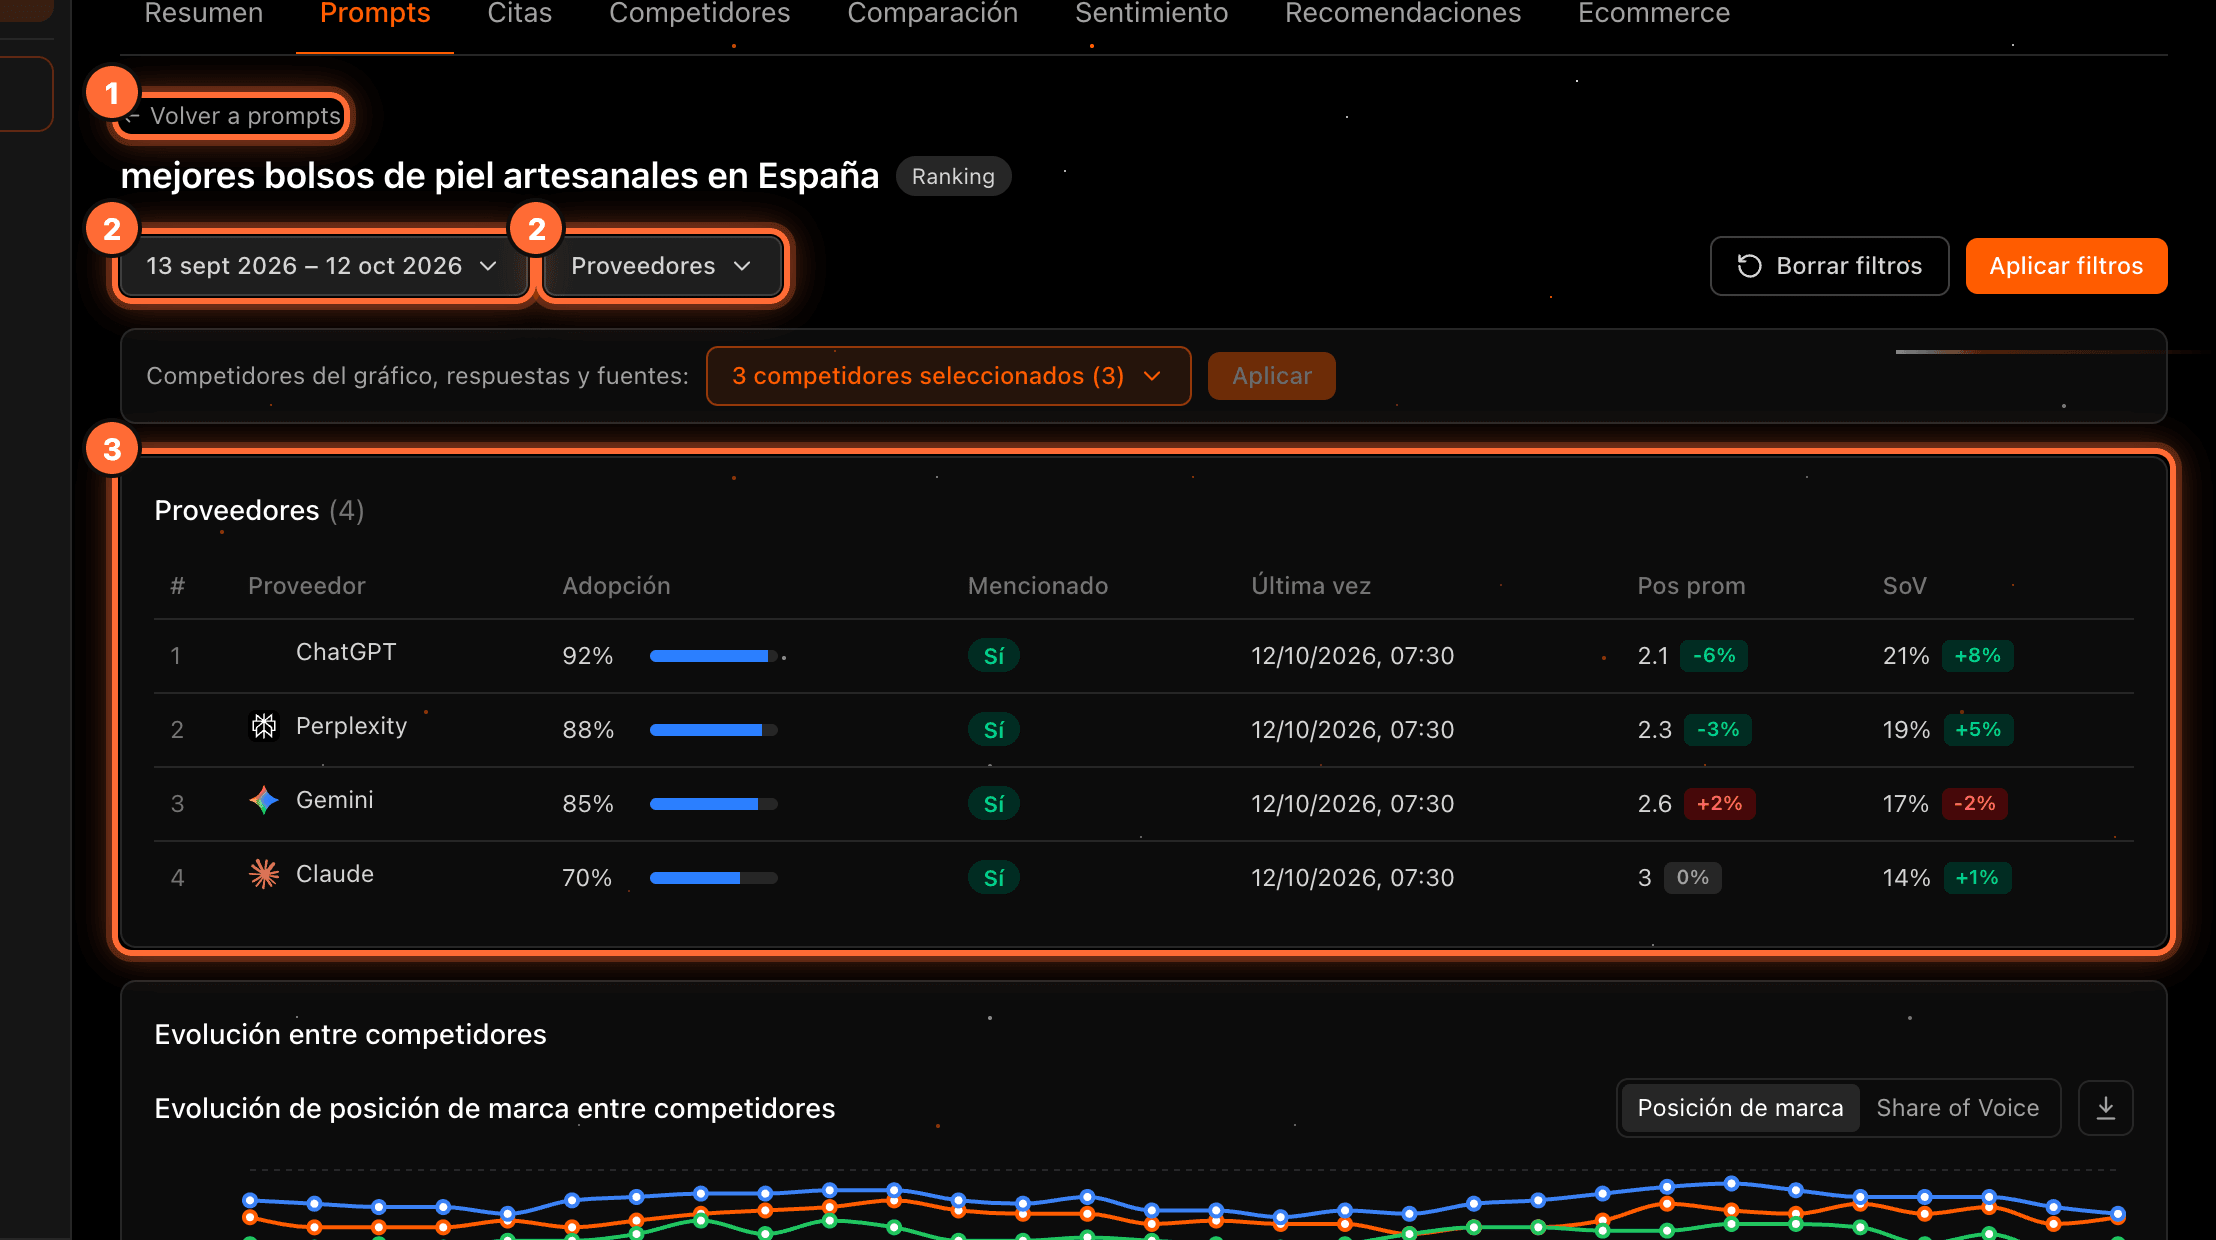Image resolution: width=2216 pixels, height=1240 pixels.
Task: Click the Gemini sparkle icon
Action: [x=264, y=800]
